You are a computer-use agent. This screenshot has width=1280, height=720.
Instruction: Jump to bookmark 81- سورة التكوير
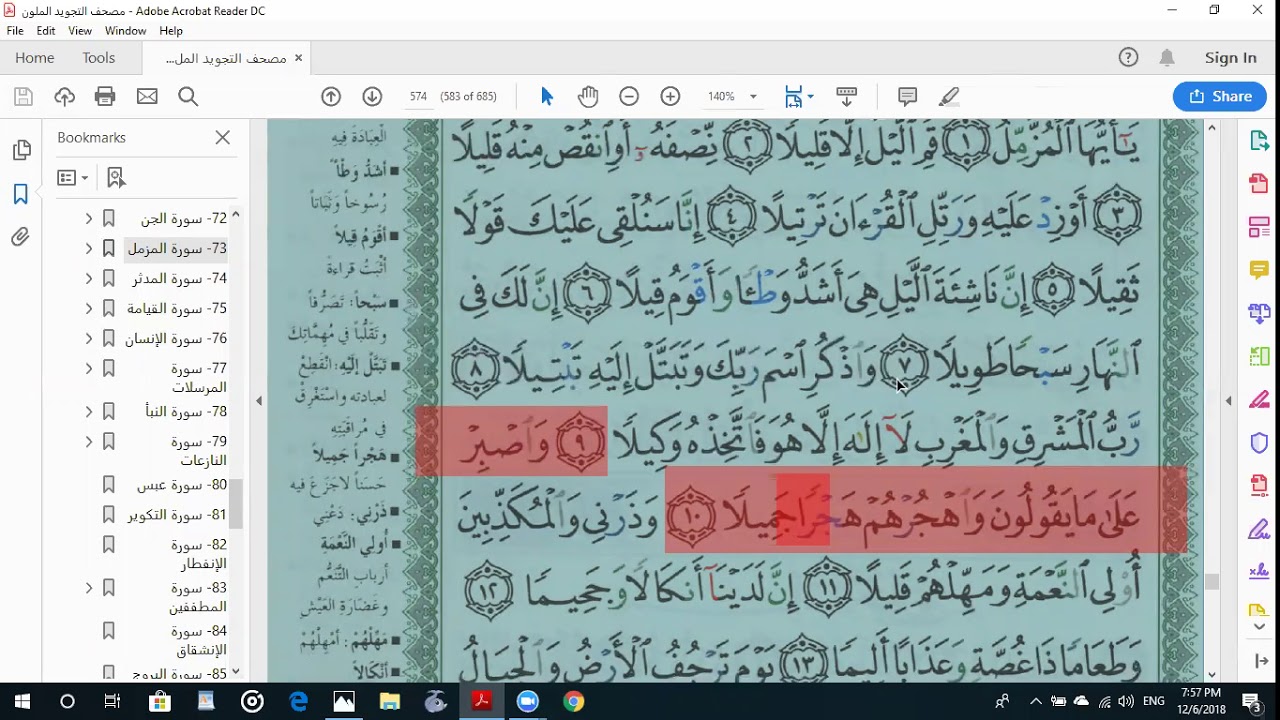[177, 515]
